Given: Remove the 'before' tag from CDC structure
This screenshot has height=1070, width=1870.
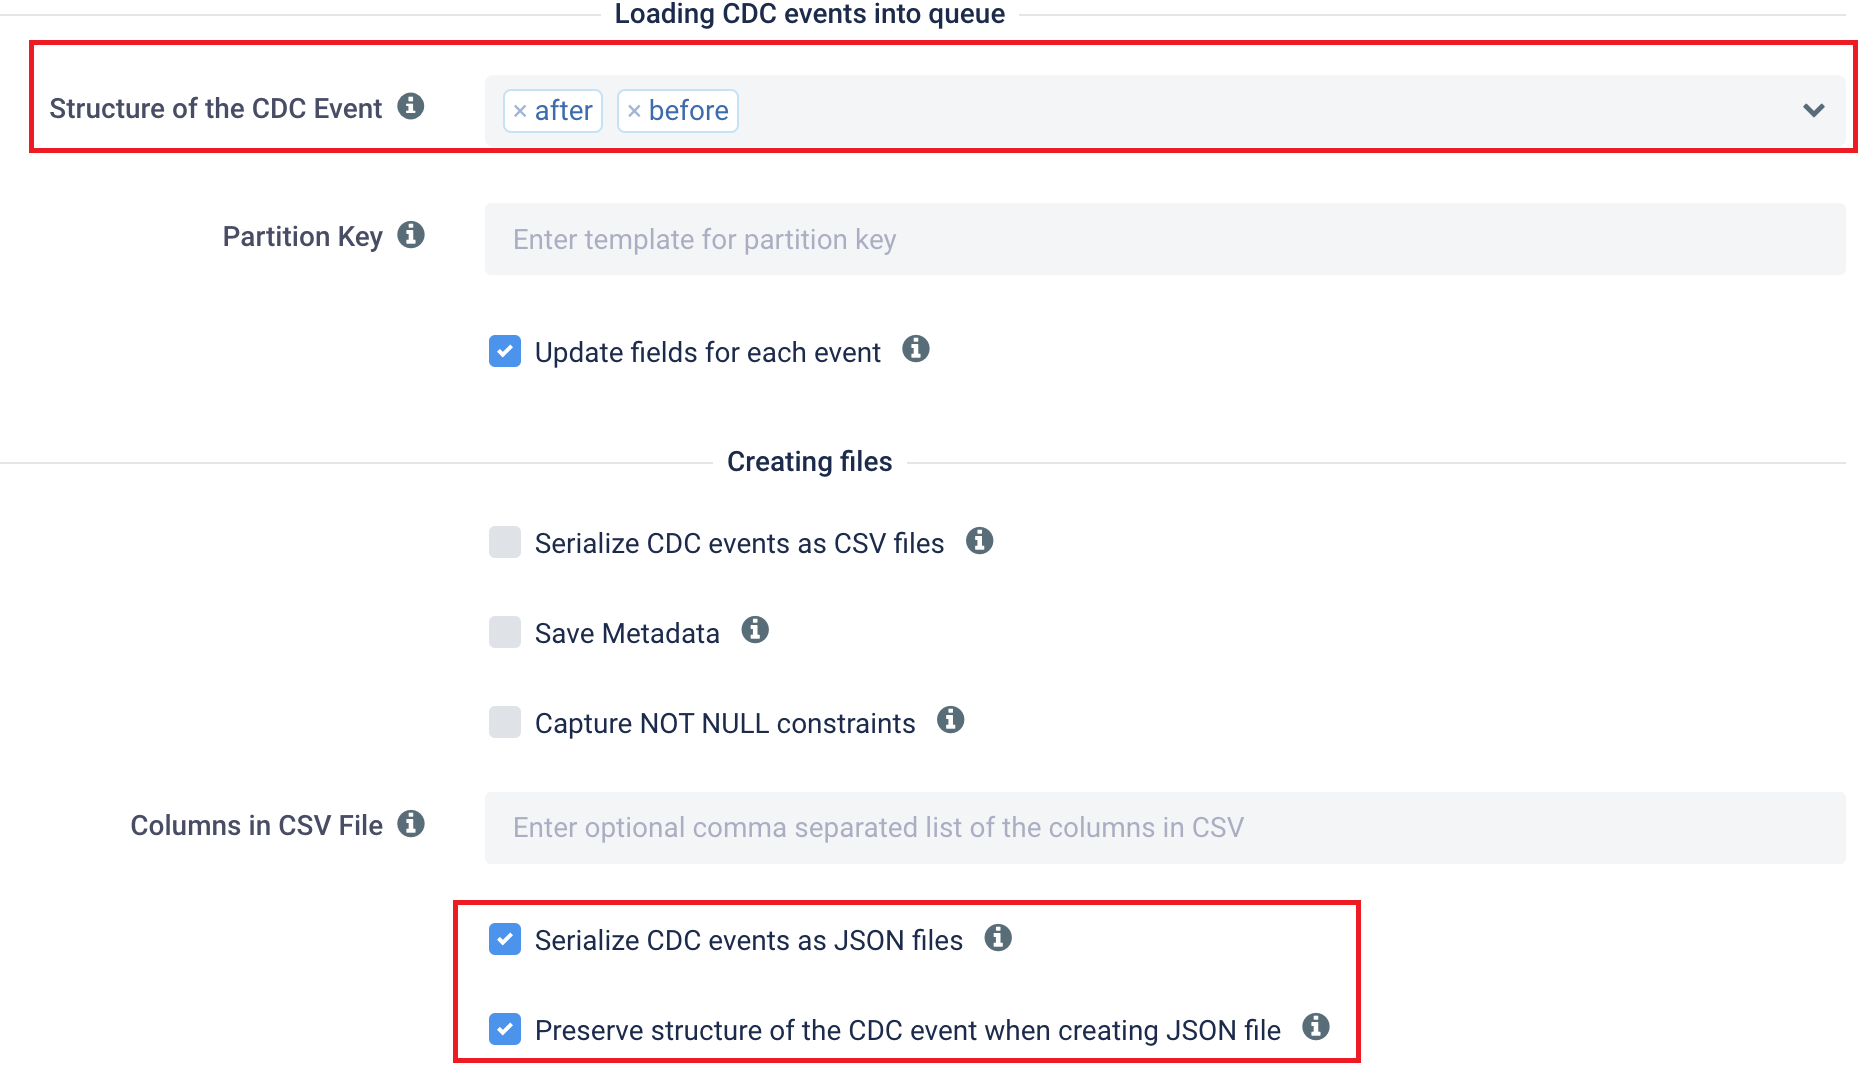Looking at the screenshot, I should [x=634, y=111].
